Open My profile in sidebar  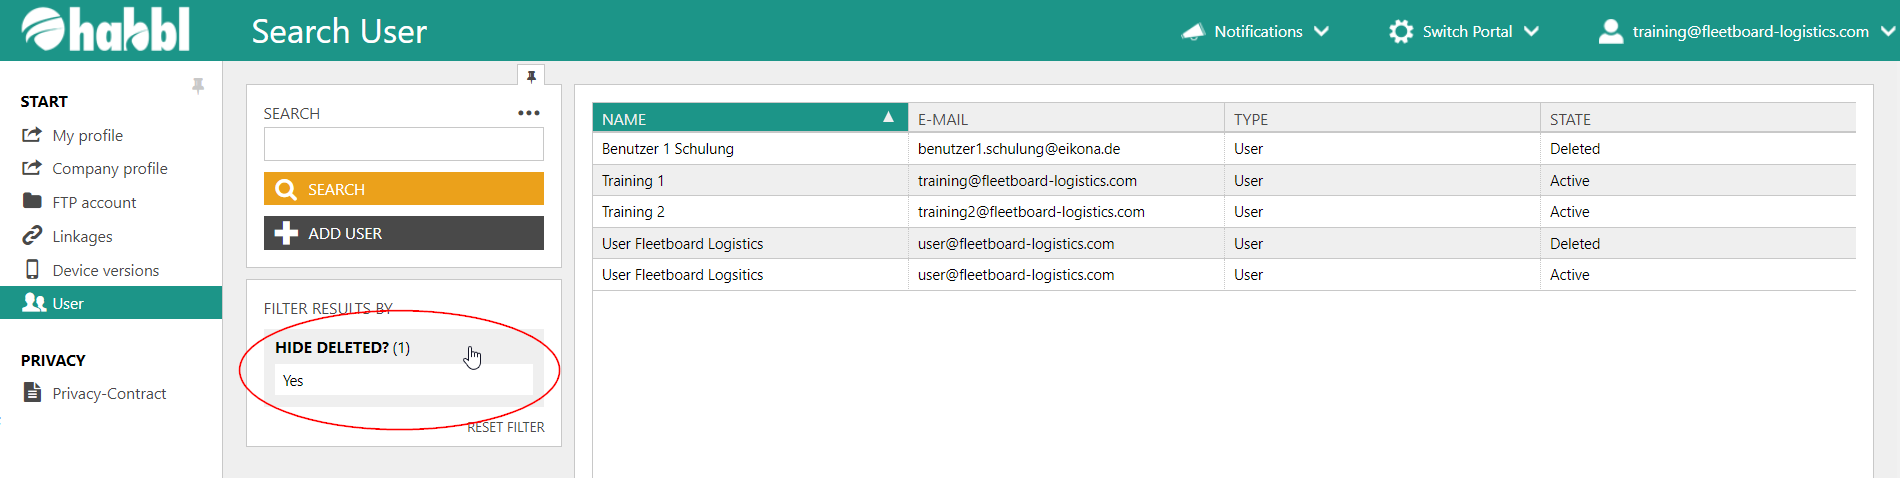pyautogui.click(x=87, y=136)
